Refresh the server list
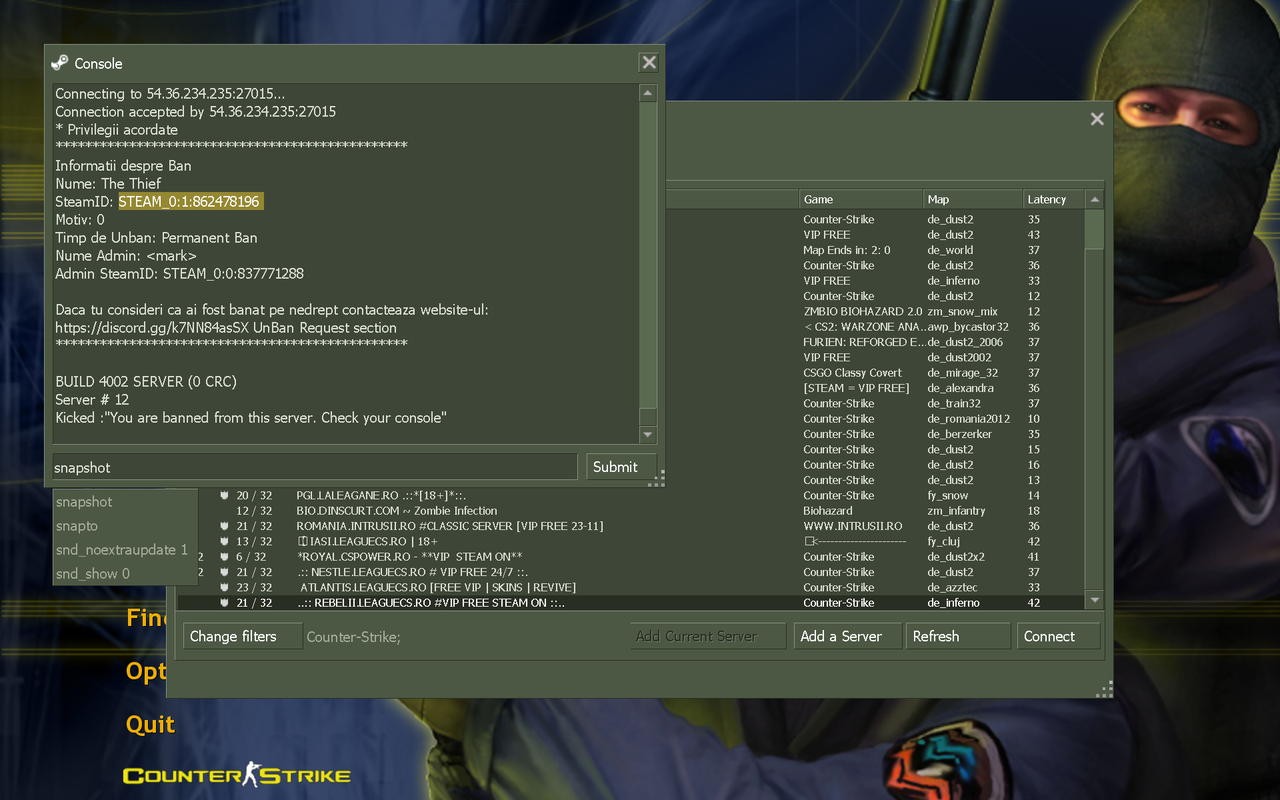This screenshot has width=1280, height=800. pyautogui.click(x=957, y=636)
